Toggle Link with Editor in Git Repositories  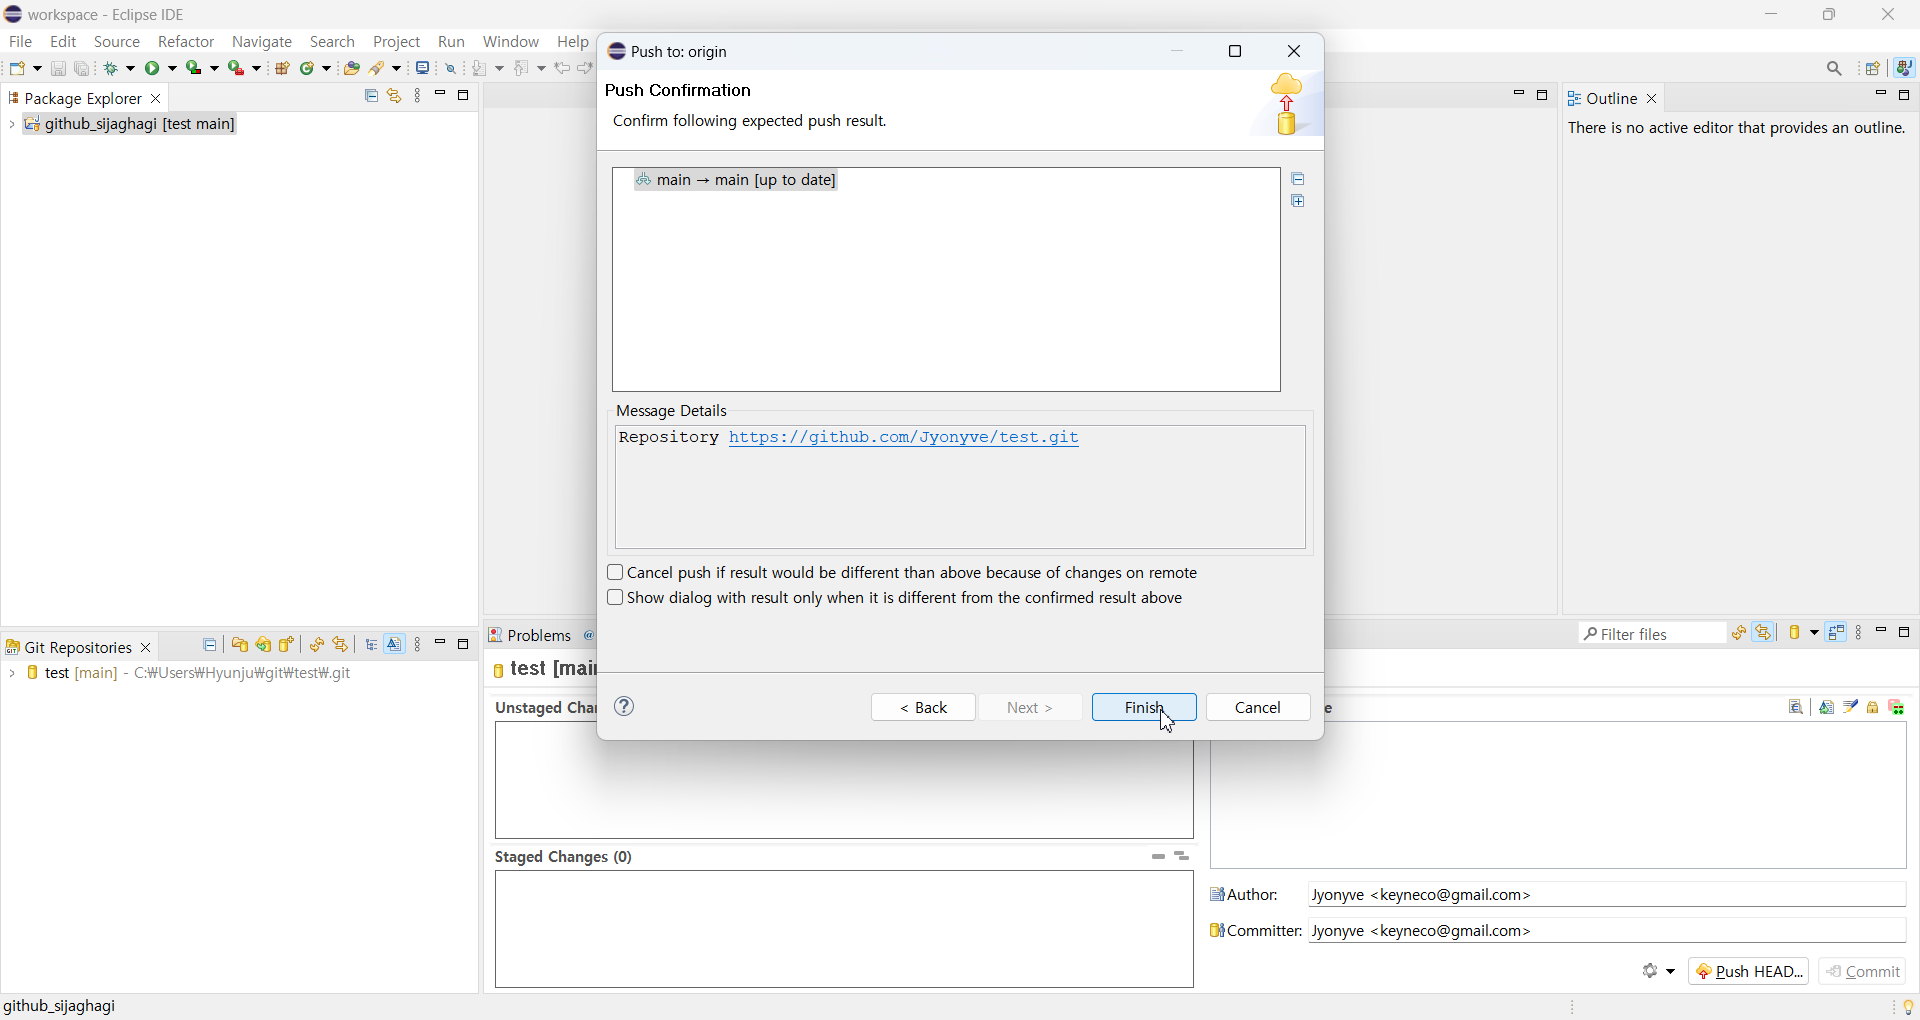341,646
